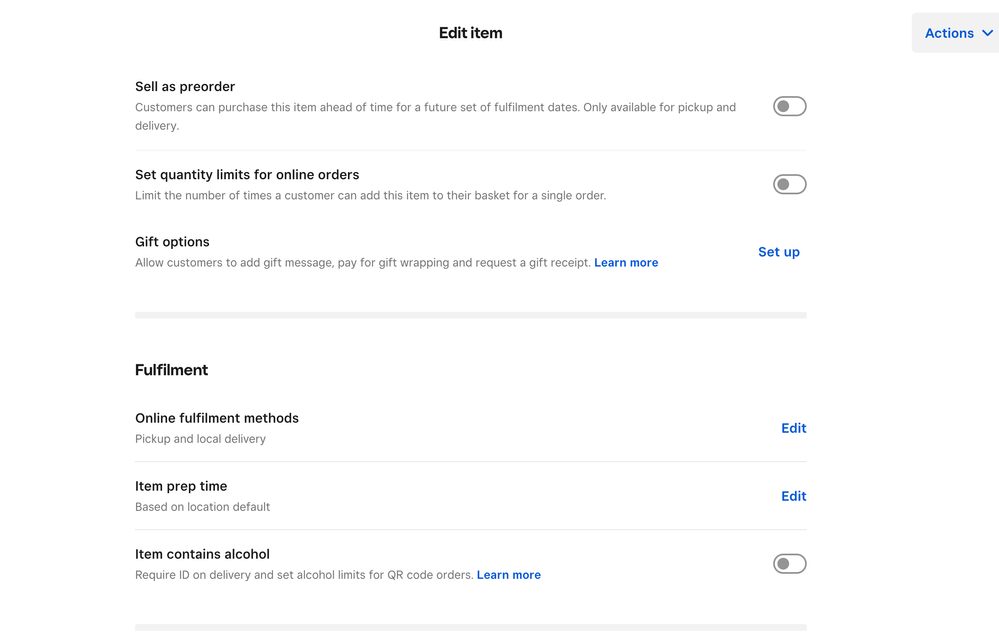Click the Item contains alcohol label
This screenshot has width=999, height=638.
pos(202,554)
